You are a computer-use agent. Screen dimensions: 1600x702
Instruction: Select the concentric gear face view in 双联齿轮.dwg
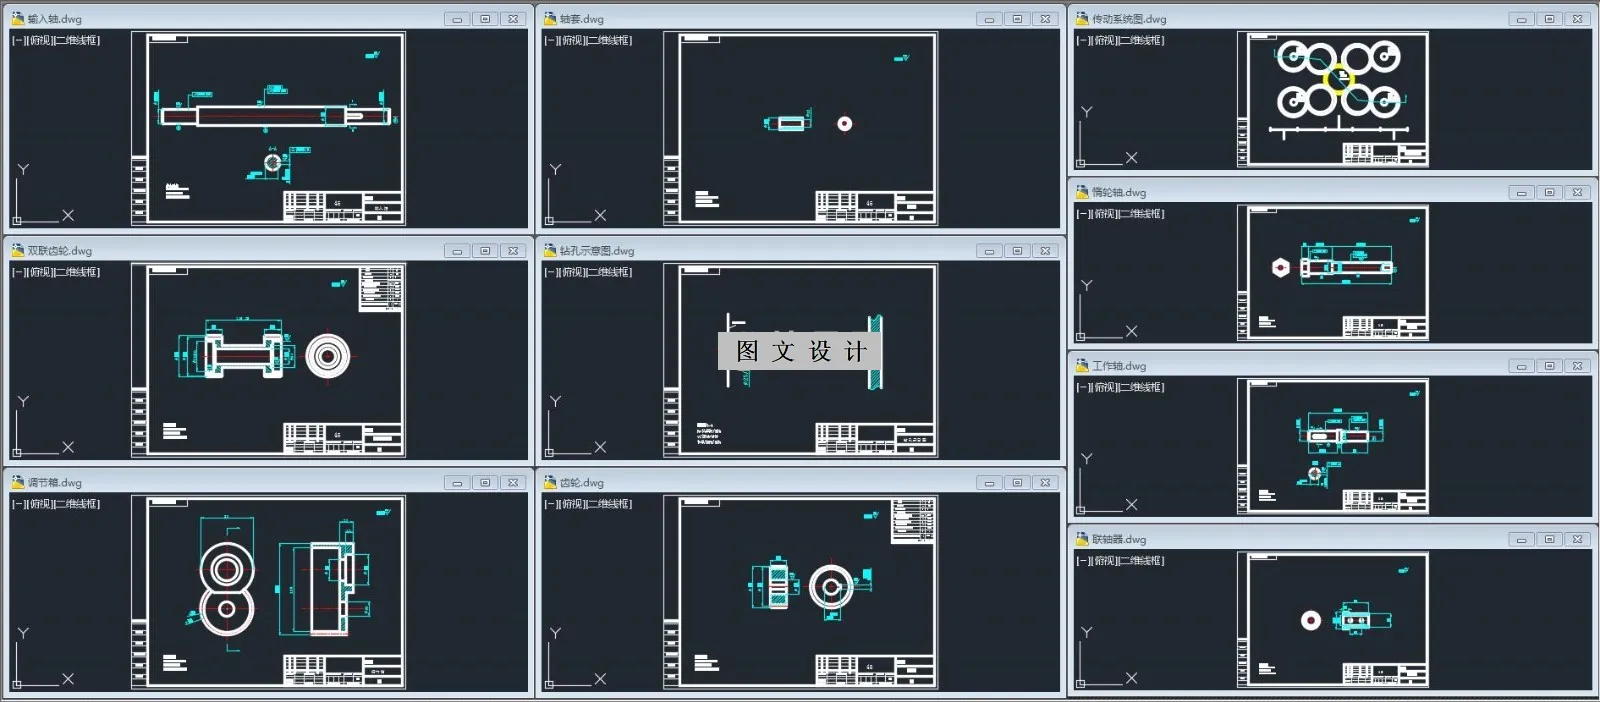click(x=328, y=356)
